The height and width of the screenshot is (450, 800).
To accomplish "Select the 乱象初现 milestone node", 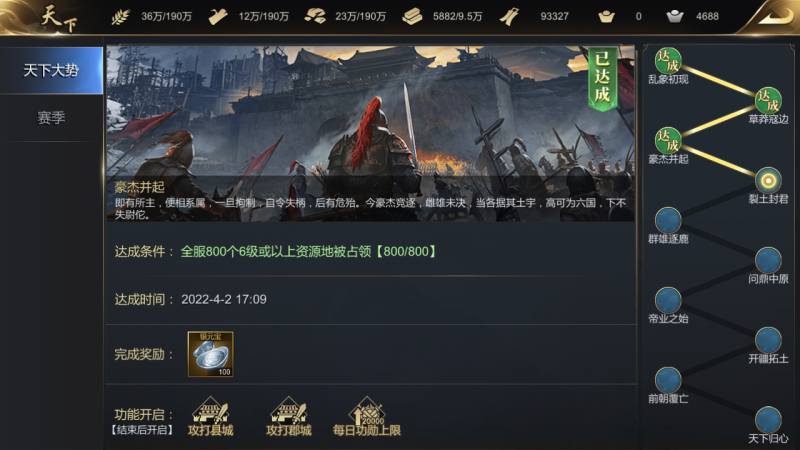I will pyautogui.click(x=668, y=61).
